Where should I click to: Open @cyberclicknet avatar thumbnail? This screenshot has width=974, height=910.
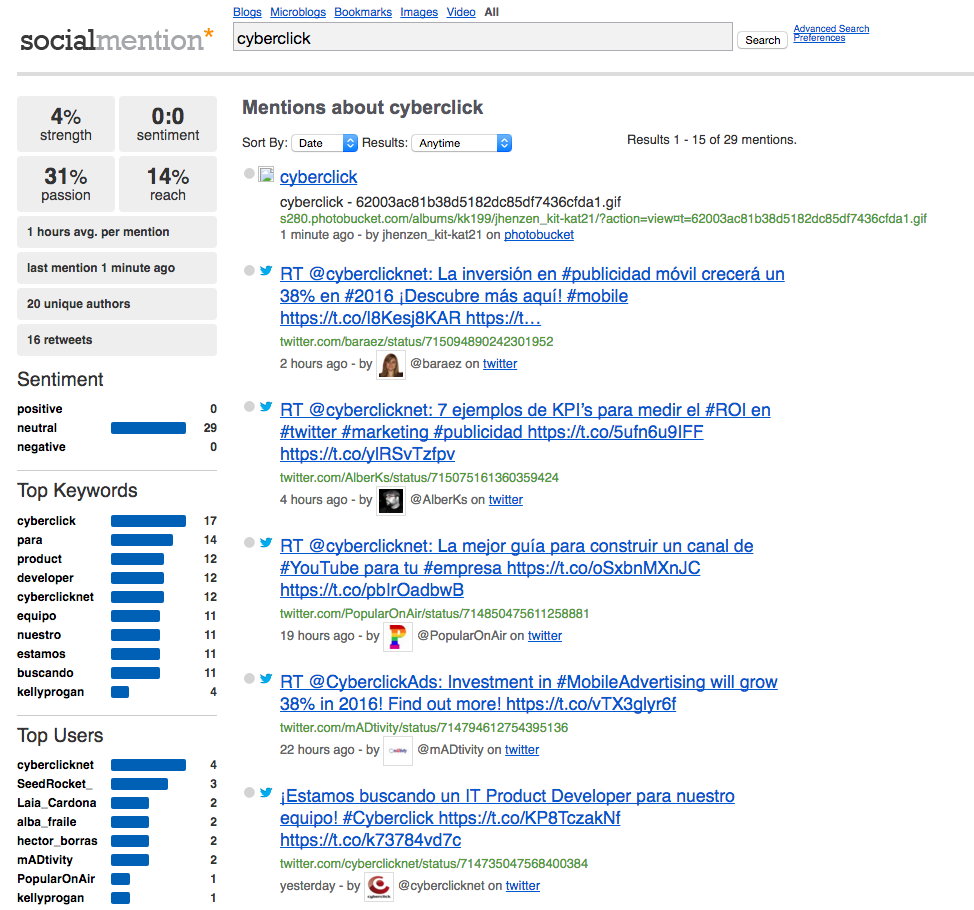click(379, 887)
